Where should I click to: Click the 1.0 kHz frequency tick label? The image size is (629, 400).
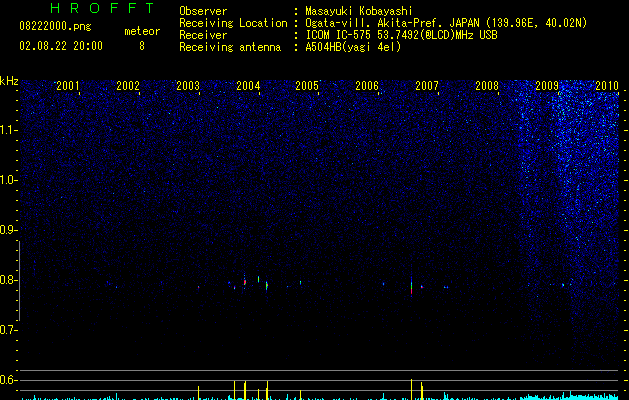click(8, 180)
